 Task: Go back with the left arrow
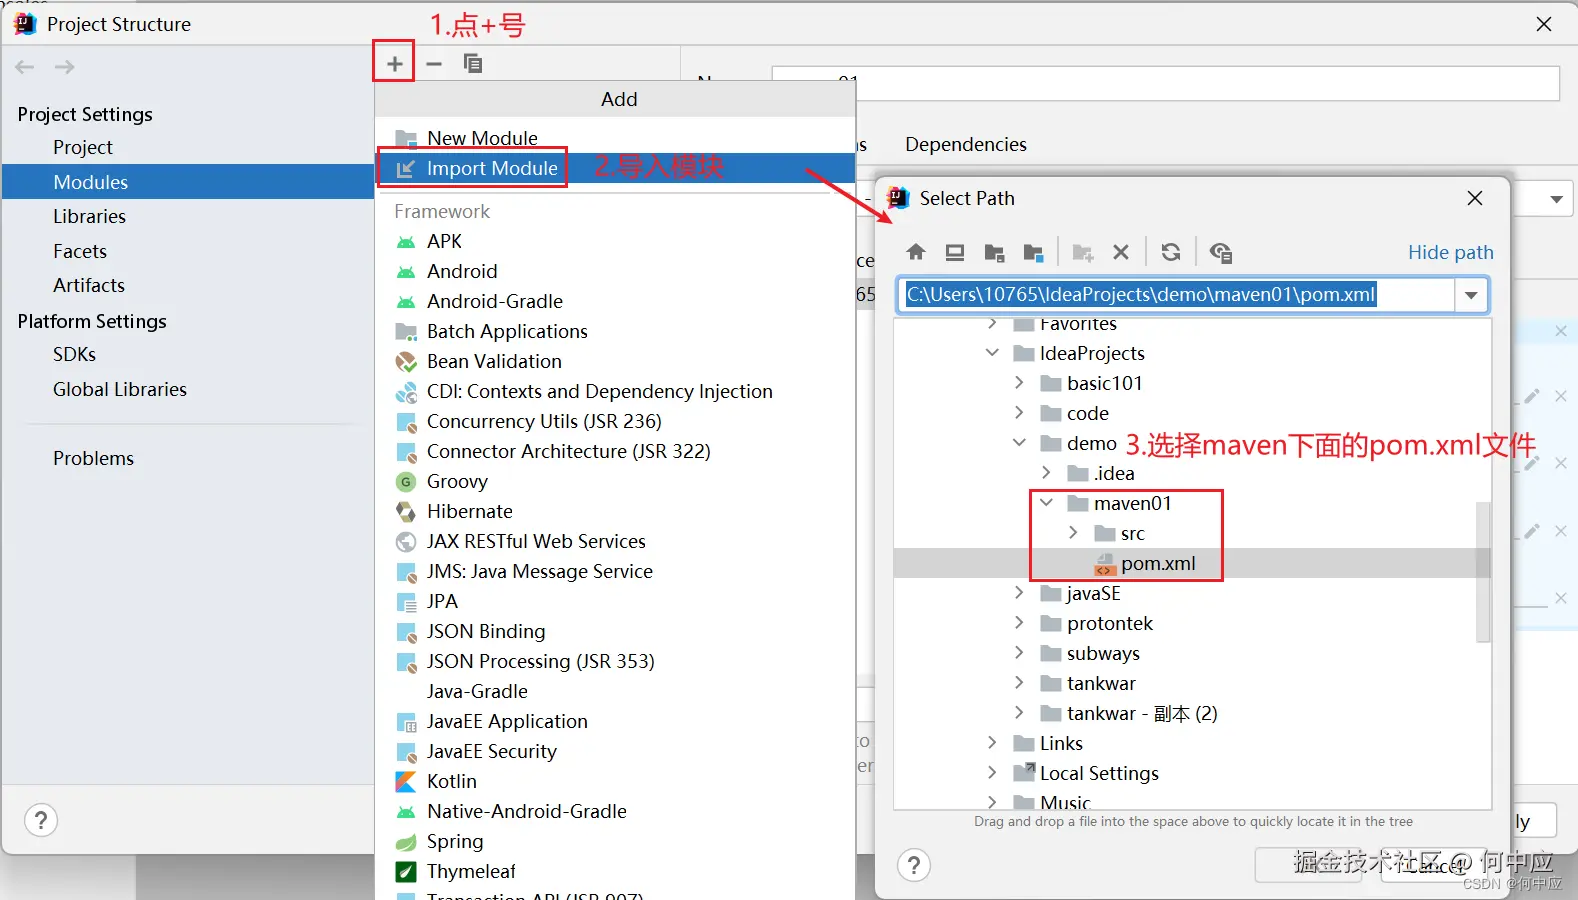point(25,67)
